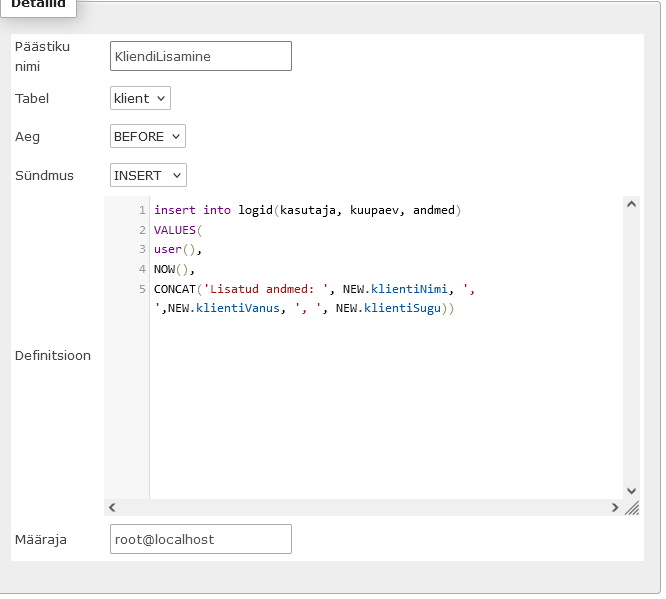Screen dimensions: 666x599
Task: Open the Aeg dropdown showing BEFORE
Action: (148, 136)
